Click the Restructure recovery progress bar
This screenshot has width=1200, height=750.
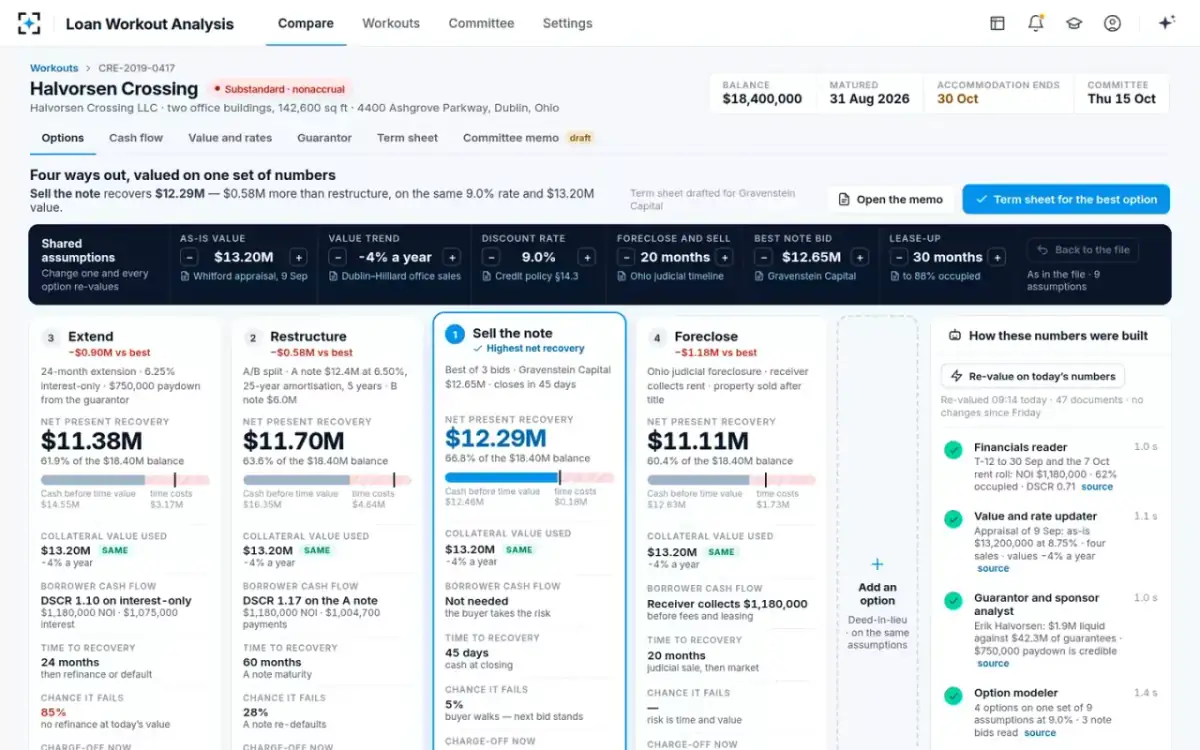point(327,480)
